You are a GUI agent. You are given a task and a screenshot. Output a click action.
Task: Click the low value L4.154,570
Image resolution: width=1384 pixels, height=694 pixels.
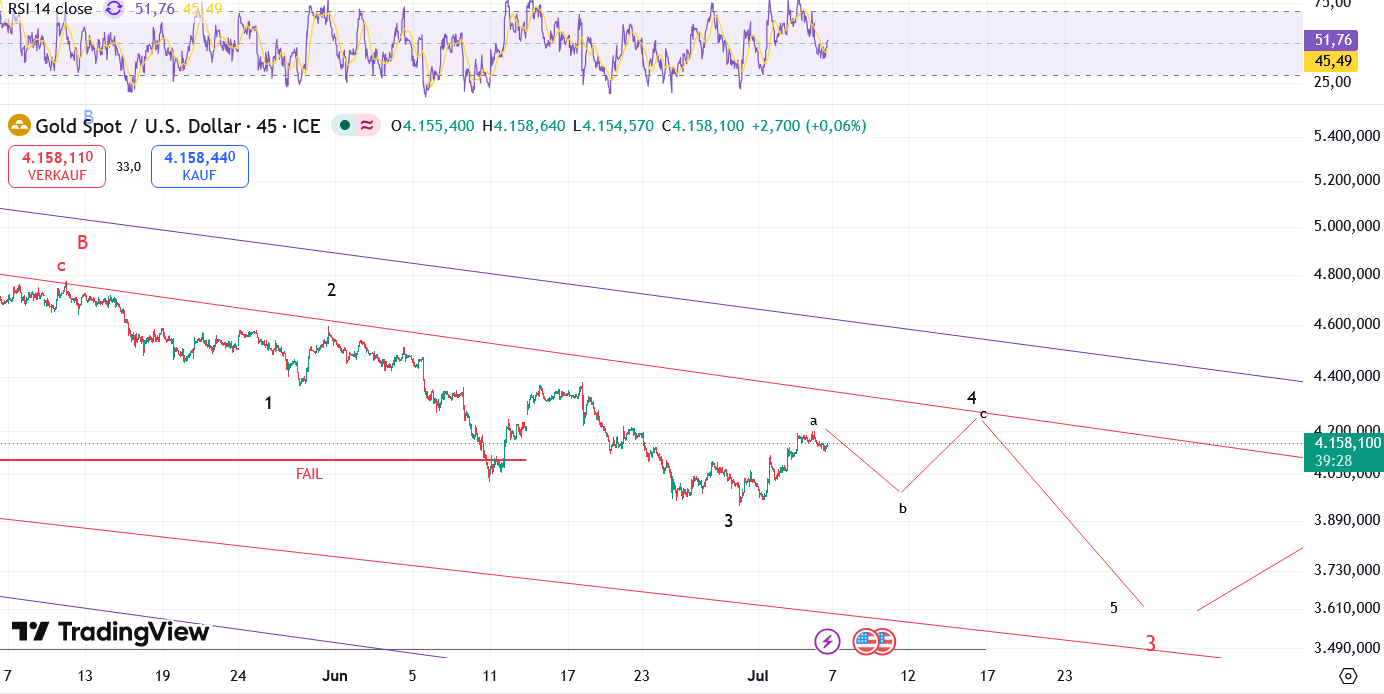click(x=612, y=126)
